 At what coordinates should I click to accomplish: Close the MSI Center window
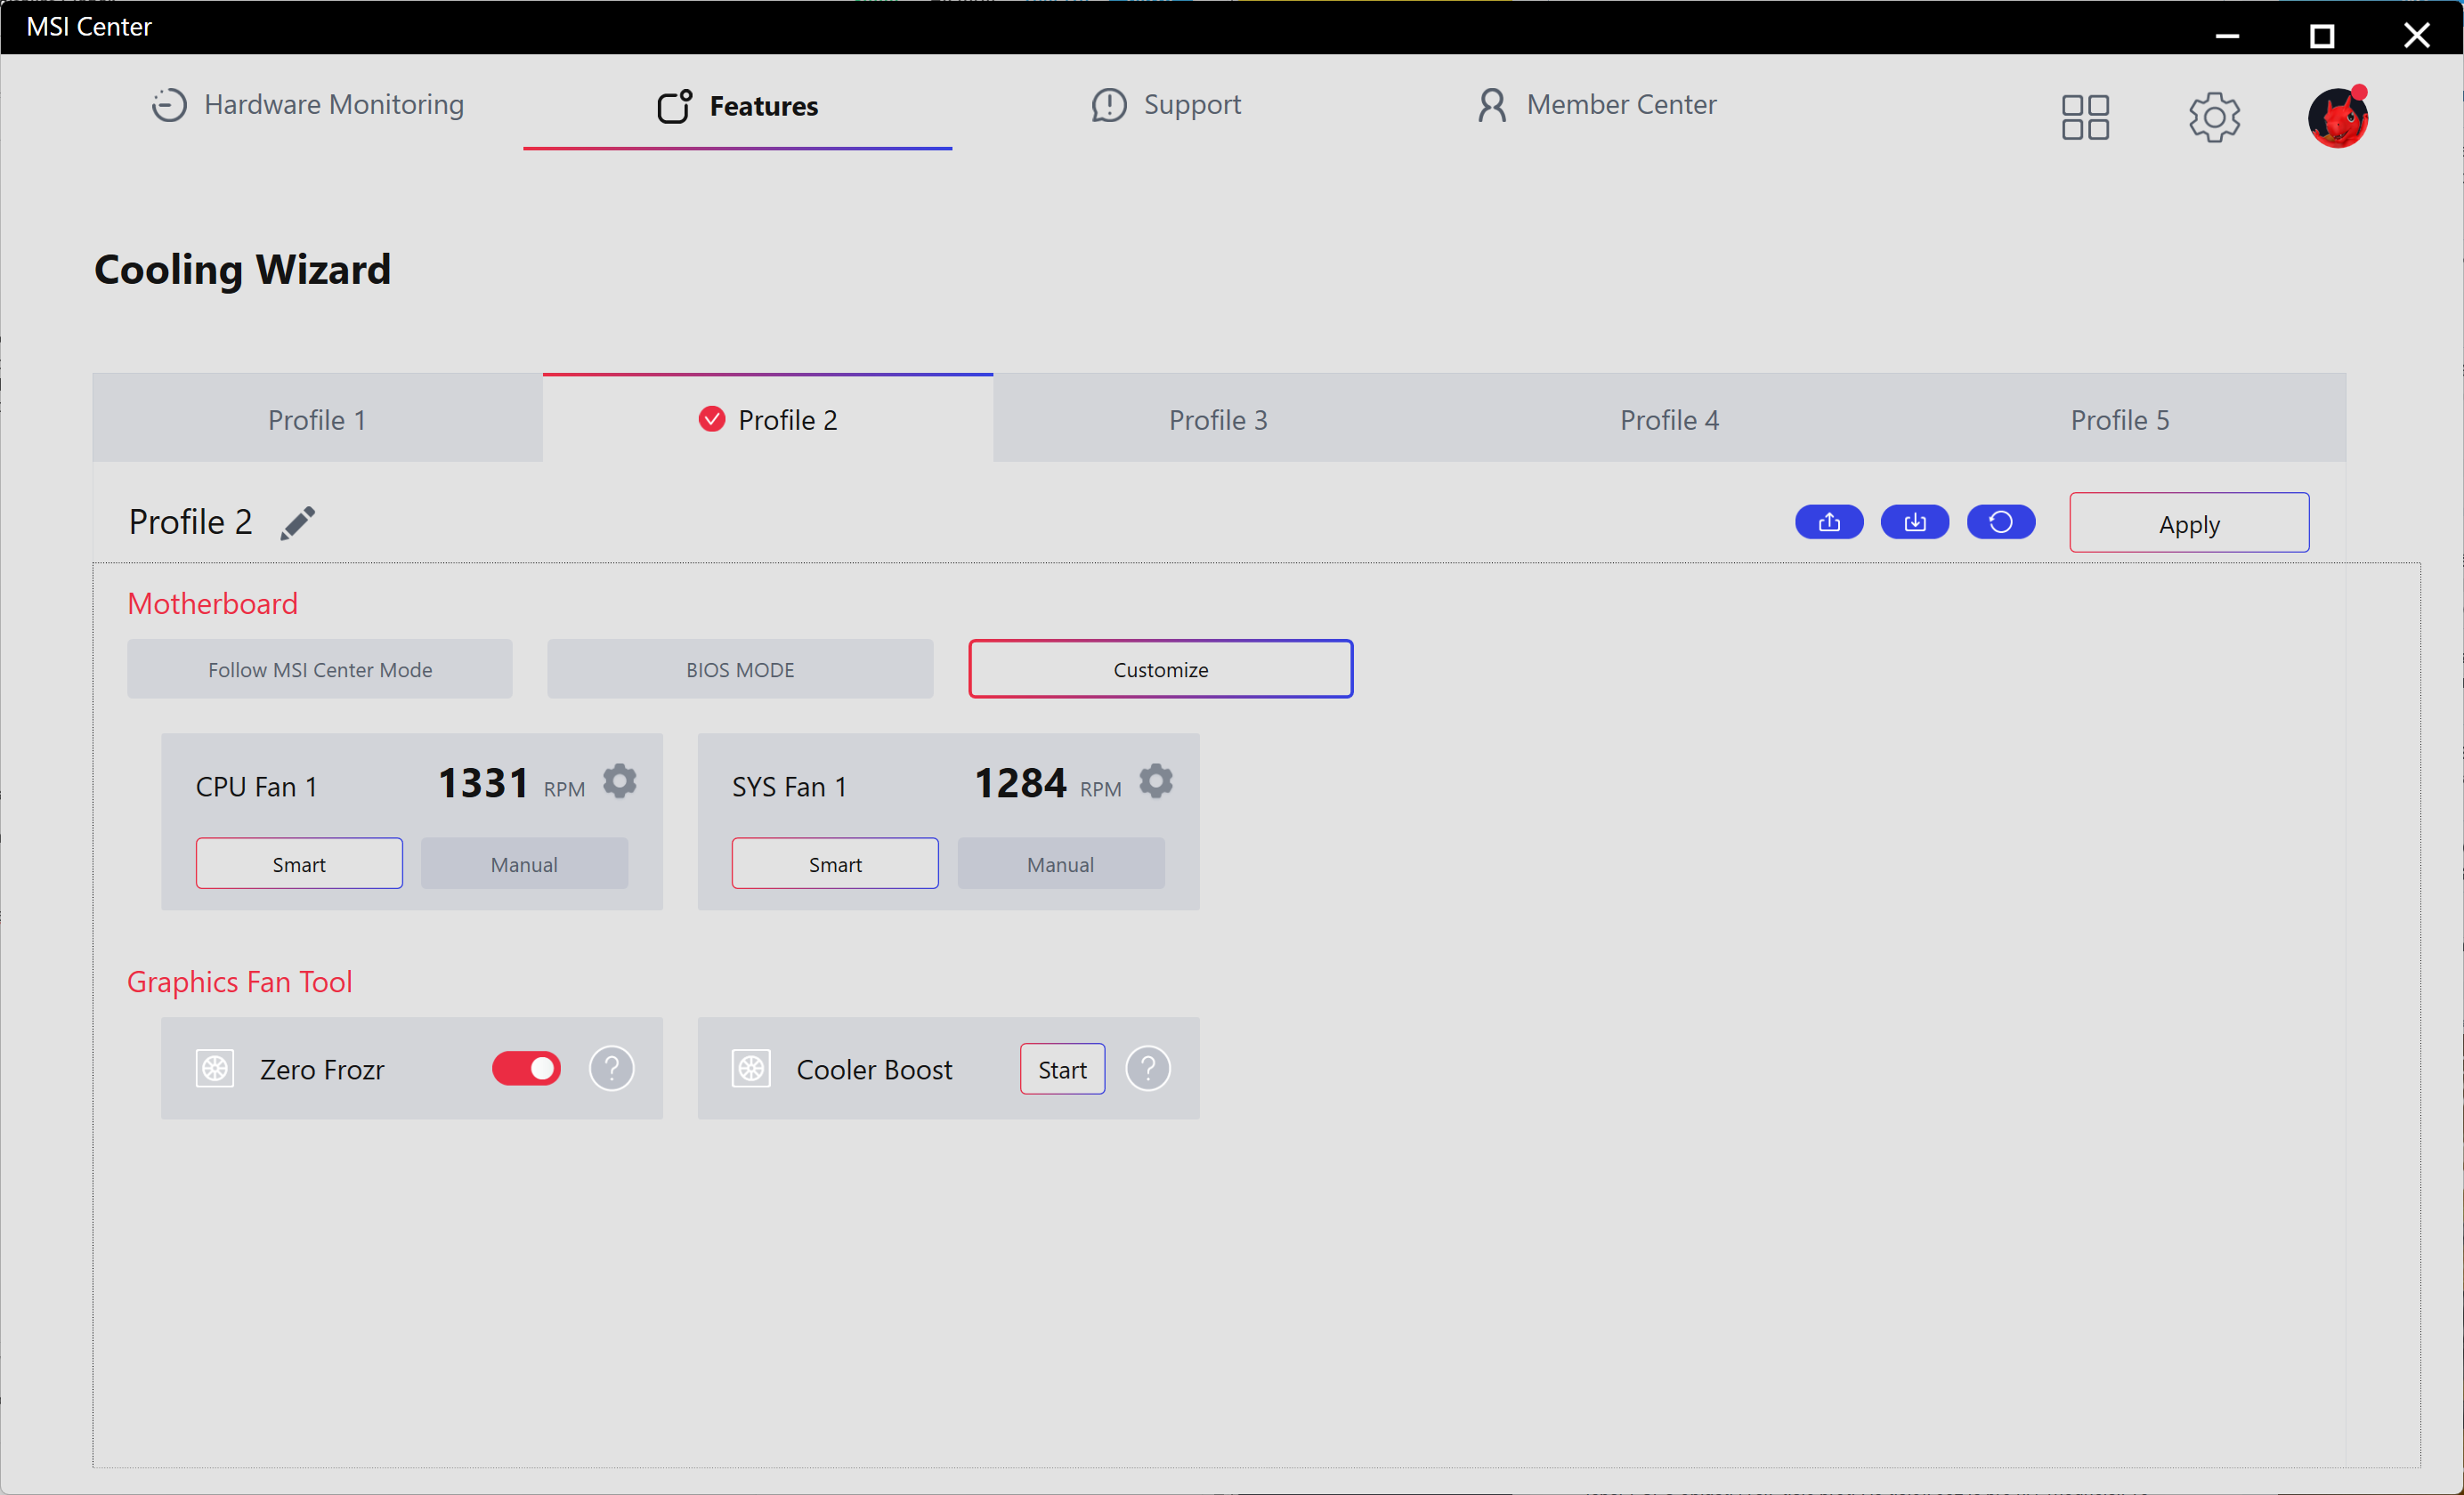pyautogui.click(x=2416, y=35)
